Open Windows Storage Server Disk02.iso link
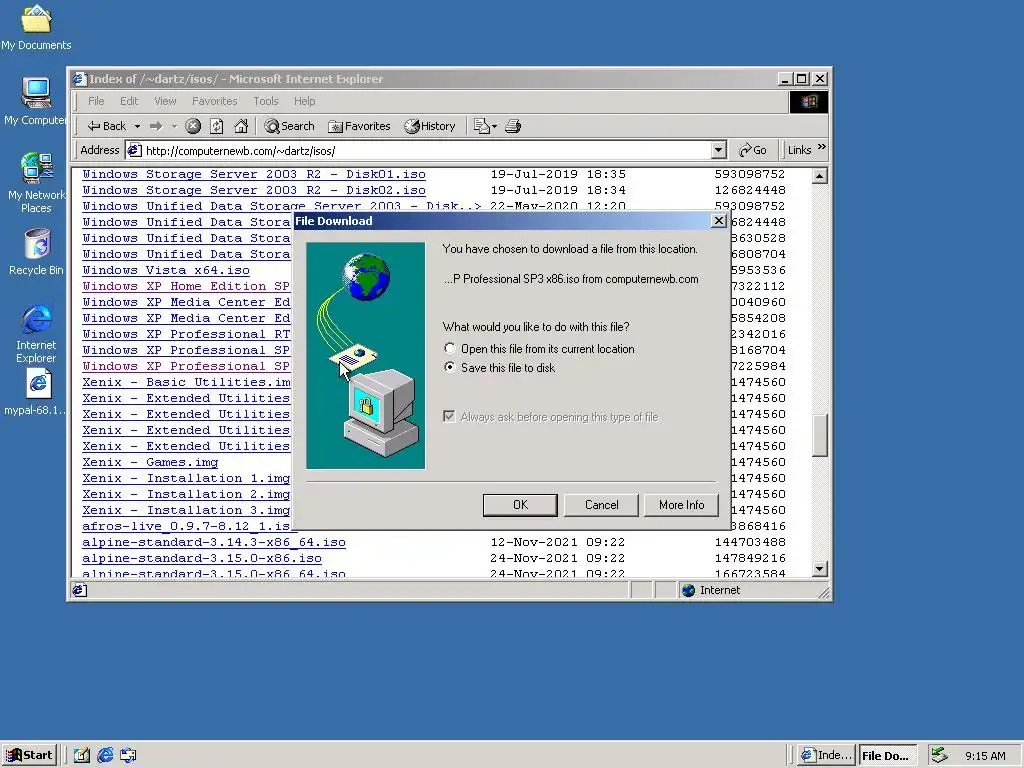 coord(254,190)
